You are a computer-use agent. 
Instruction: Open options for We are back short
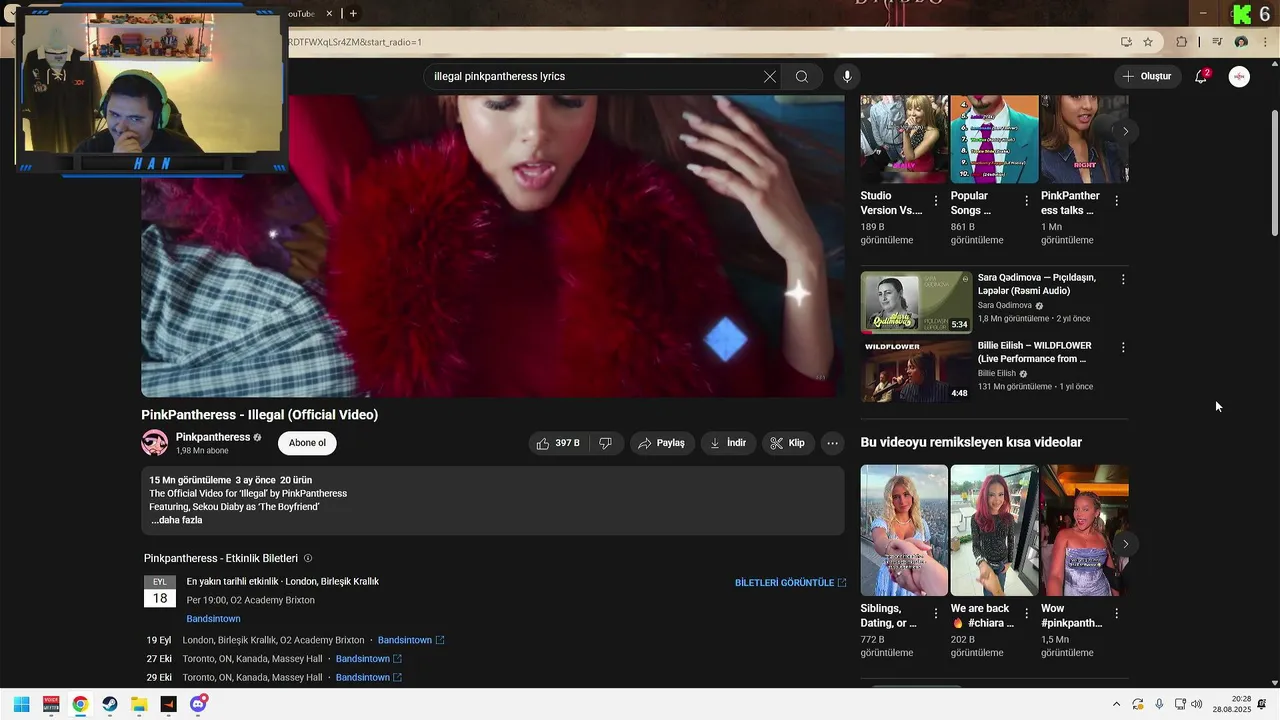[1026, 614]
